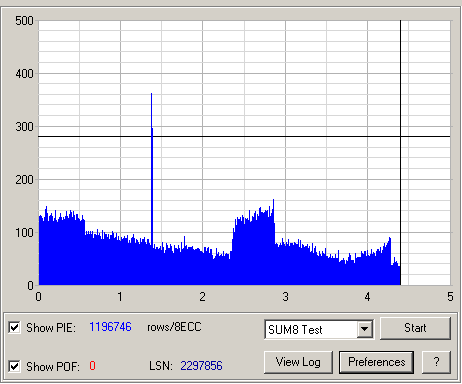Click the PIE count value 1196746
The height and width of the screenshot is (384, 462).
point(110,327)
